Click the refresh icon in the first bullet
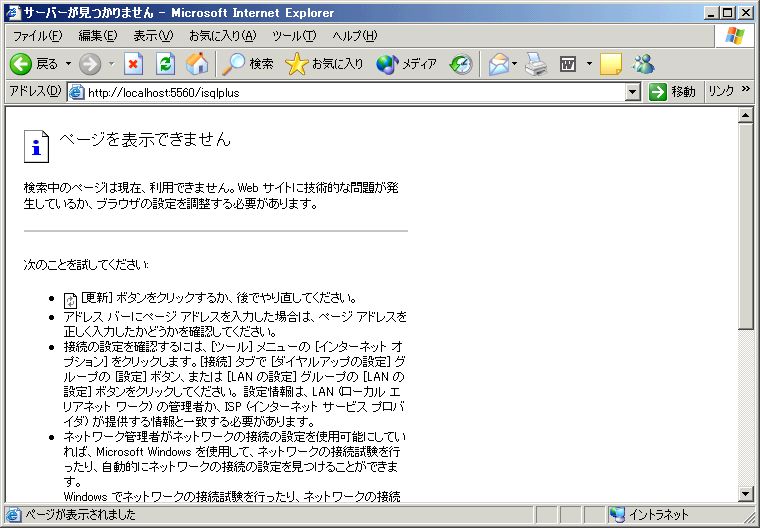 (71, 301)
